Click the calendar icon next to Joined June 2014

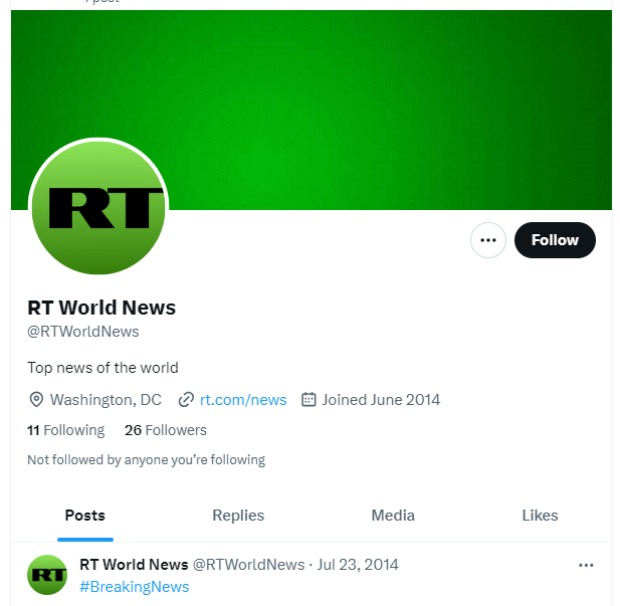(x=309, y=399)
